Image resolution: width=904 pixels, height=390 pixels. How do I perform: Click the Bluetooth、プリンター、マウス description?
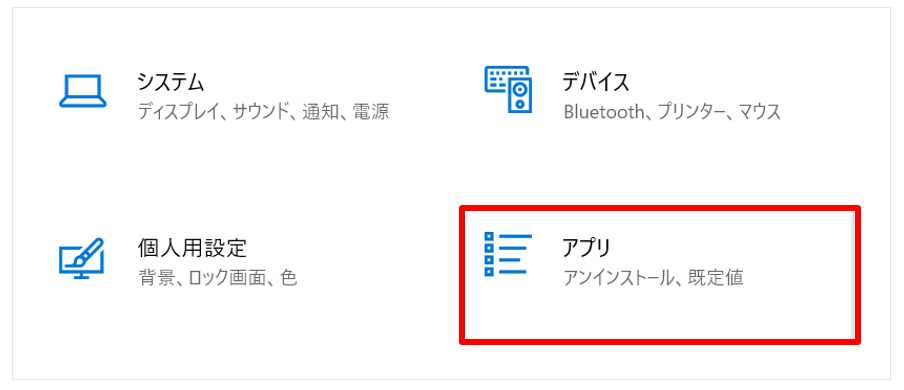point(672,111)
